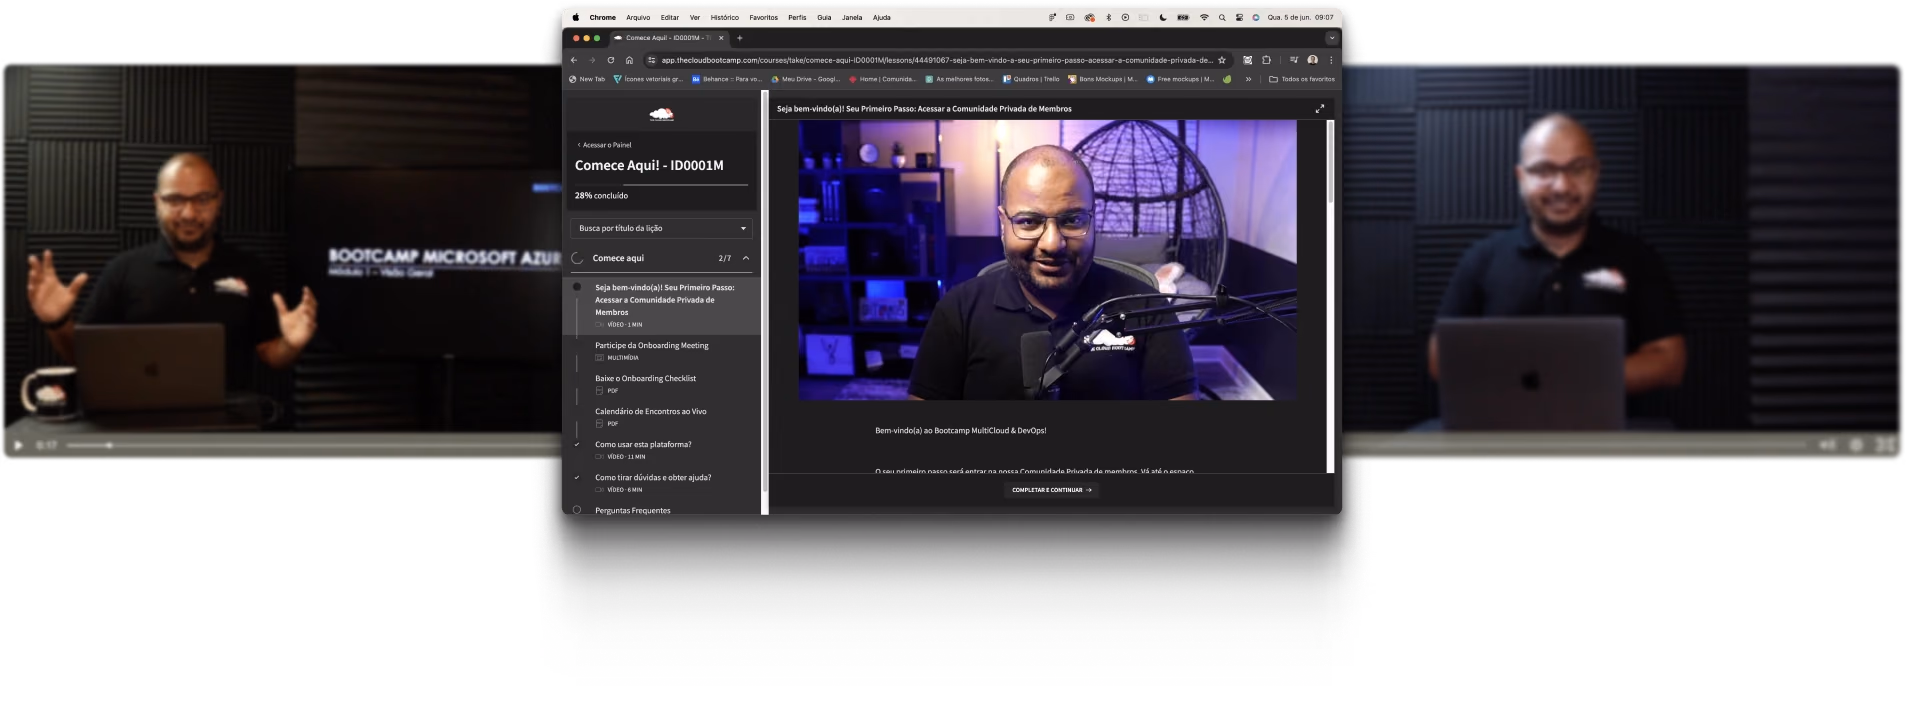
Task: Open the Favoritos menu
Action: (x=764, y=17)
